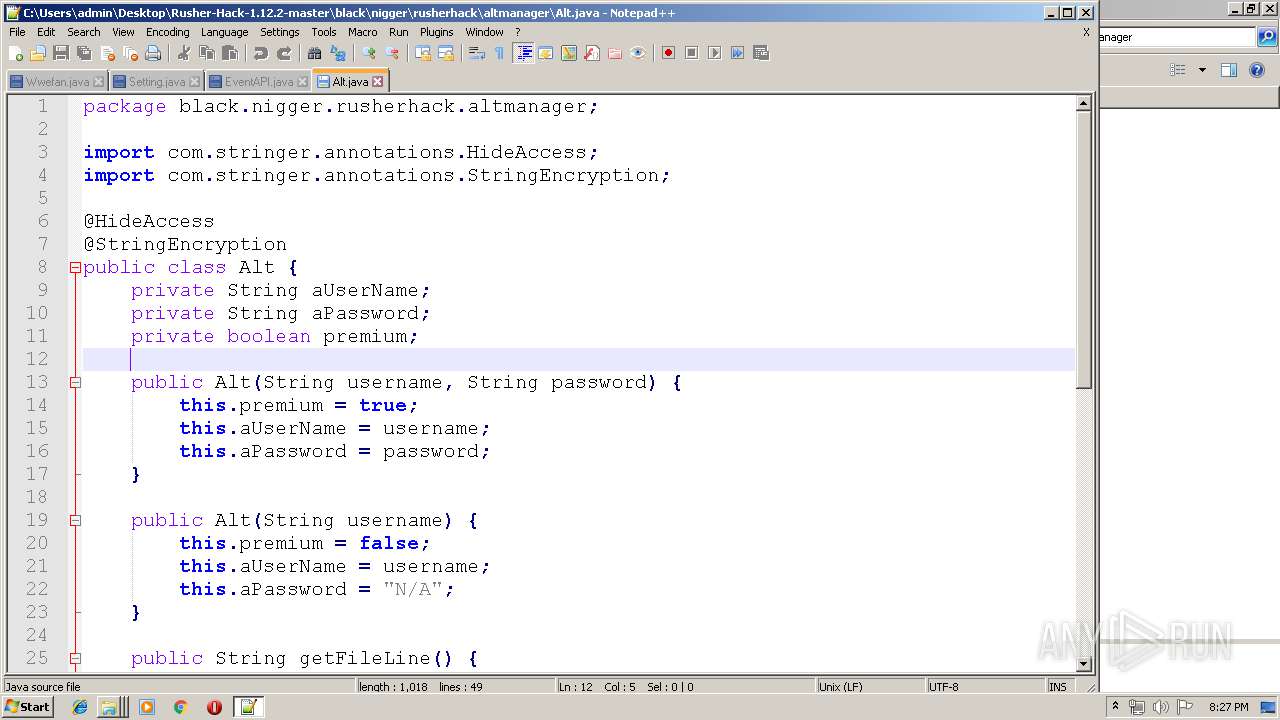Click Run Macro Multiple Times icon
Image resolution: width=1280 pixels, height=720 pixels.
point(737,53)
